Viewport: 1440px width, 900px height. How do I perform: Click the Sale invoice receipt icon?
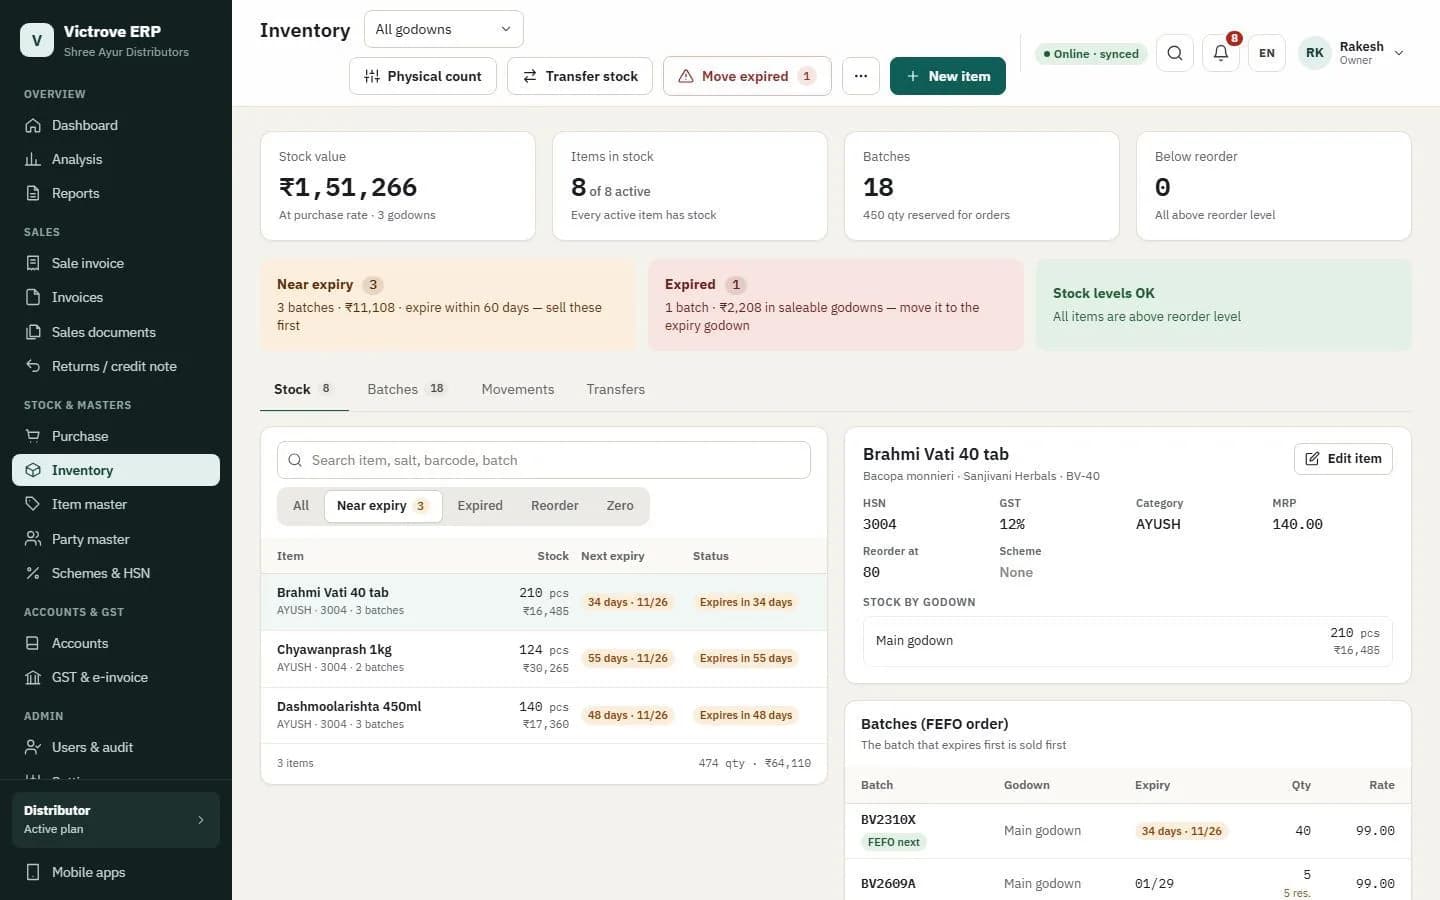tap(33, 263)
